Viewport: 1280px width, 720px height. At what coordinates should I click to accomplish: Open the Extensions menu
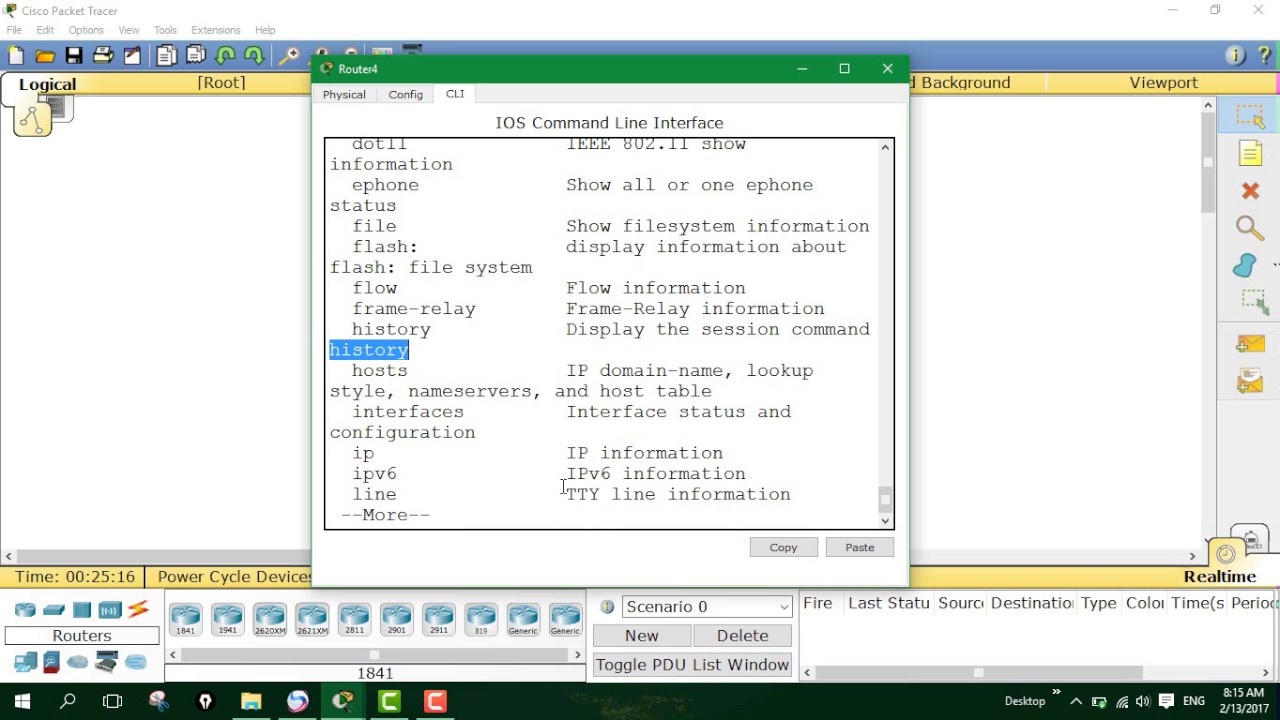point(216,30)
